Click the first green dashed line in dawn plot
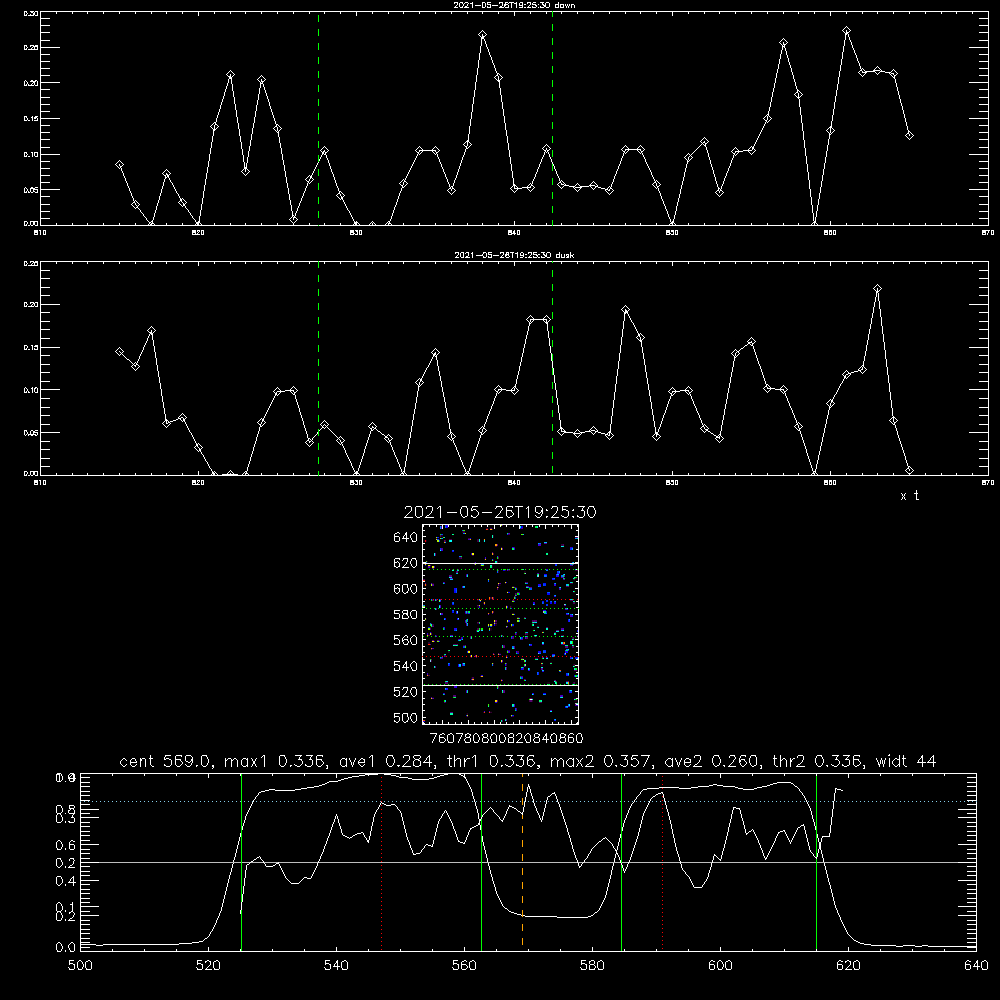1000x1000 pixels. click(x=318, y=118)
